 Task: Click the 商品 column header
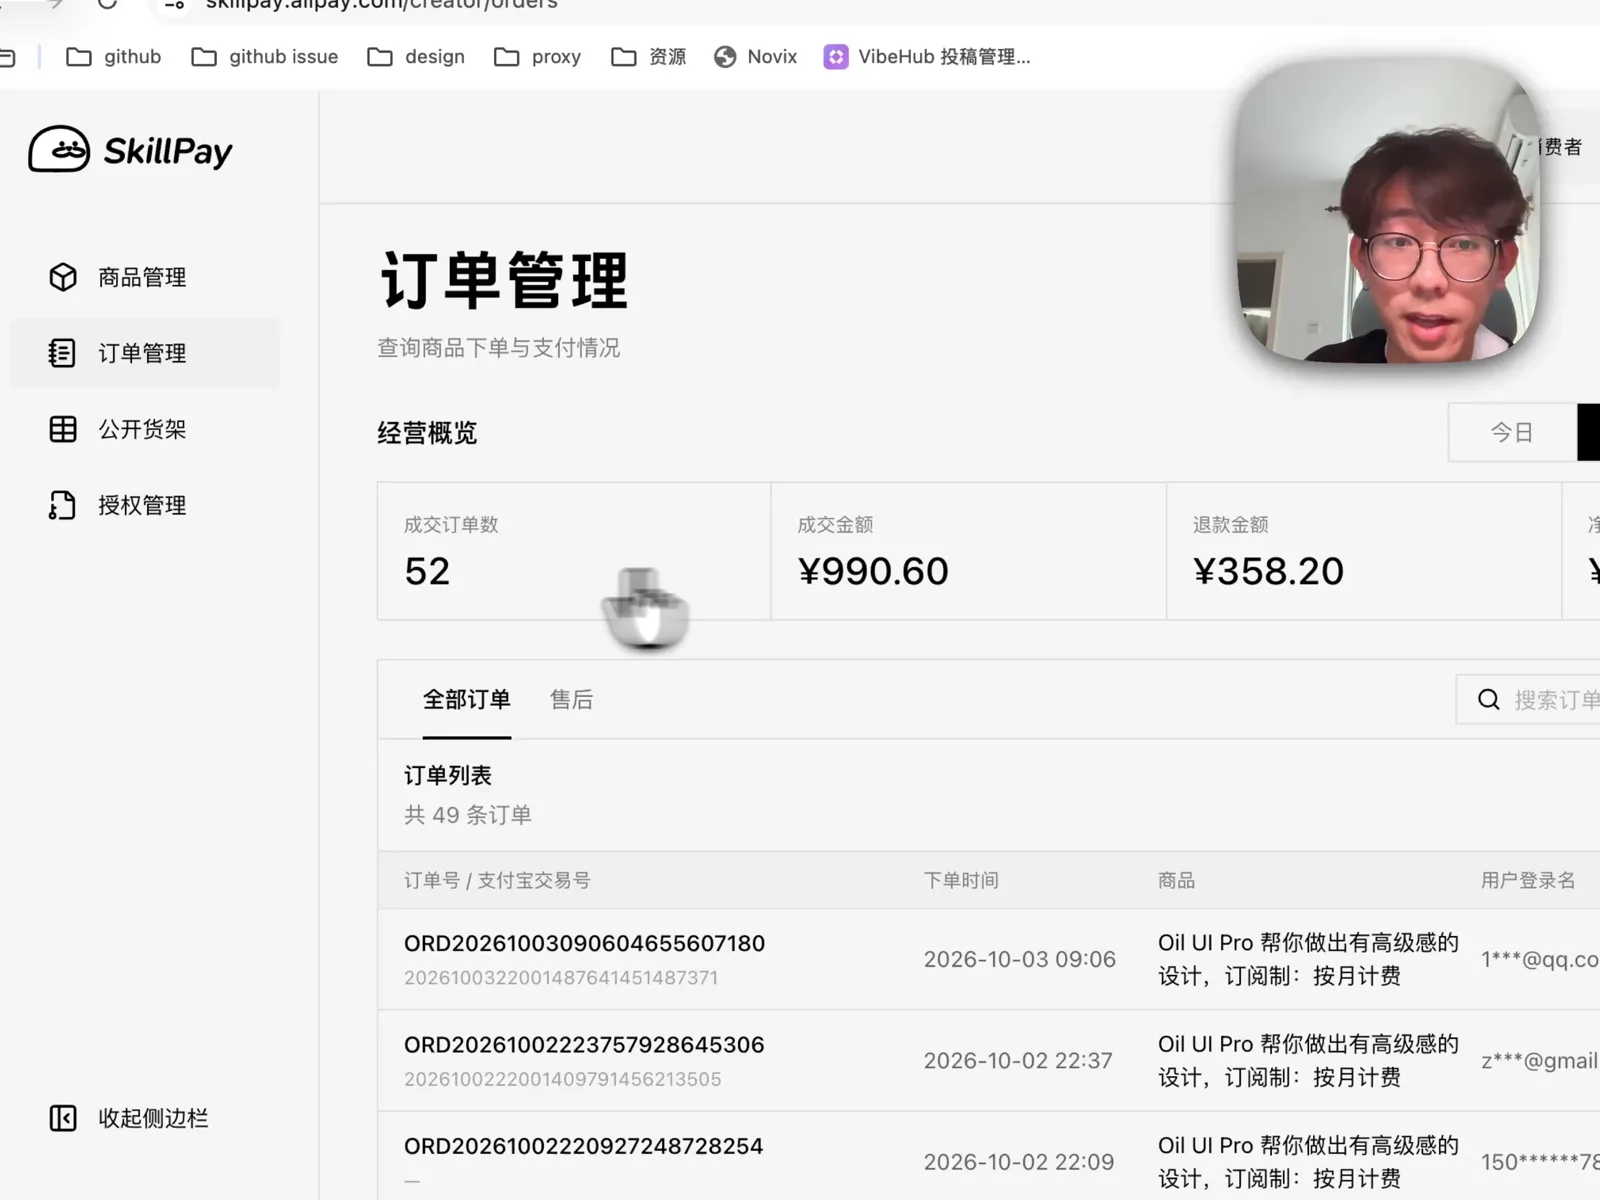[x=1176, y=881]
